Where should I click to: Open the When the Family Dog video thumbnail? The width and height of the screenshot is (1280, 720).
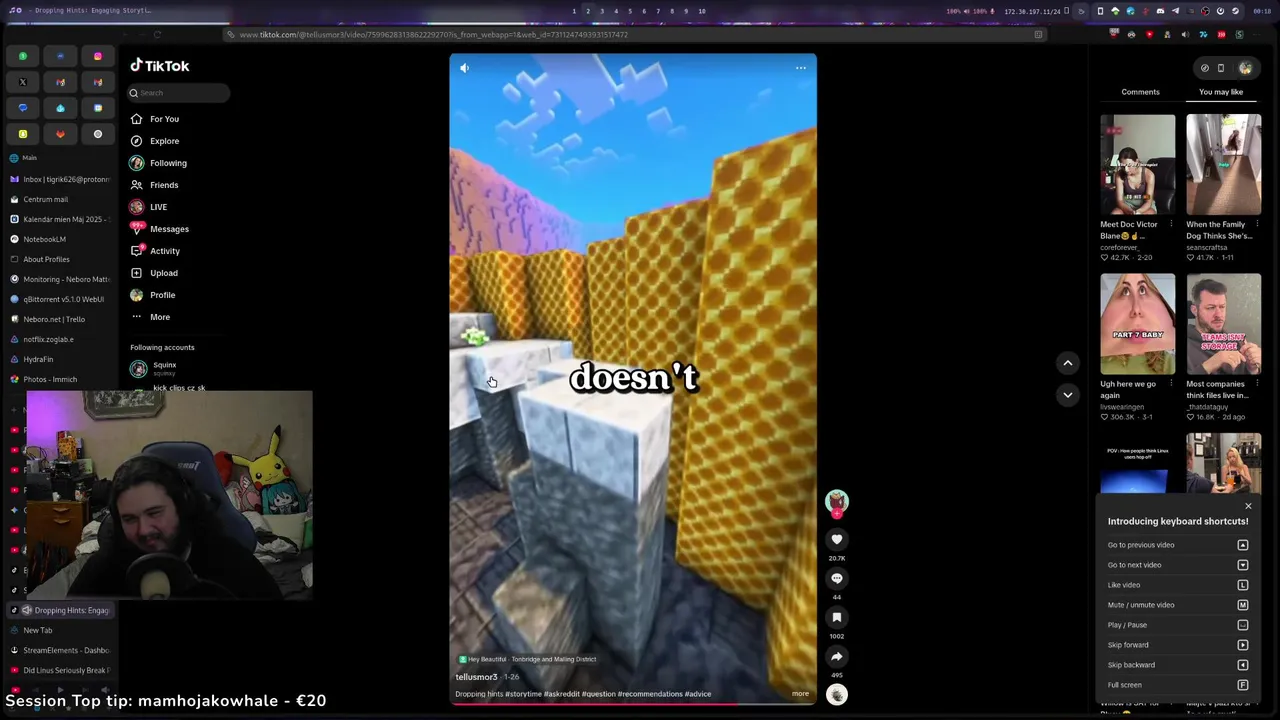pos(1224,164)
